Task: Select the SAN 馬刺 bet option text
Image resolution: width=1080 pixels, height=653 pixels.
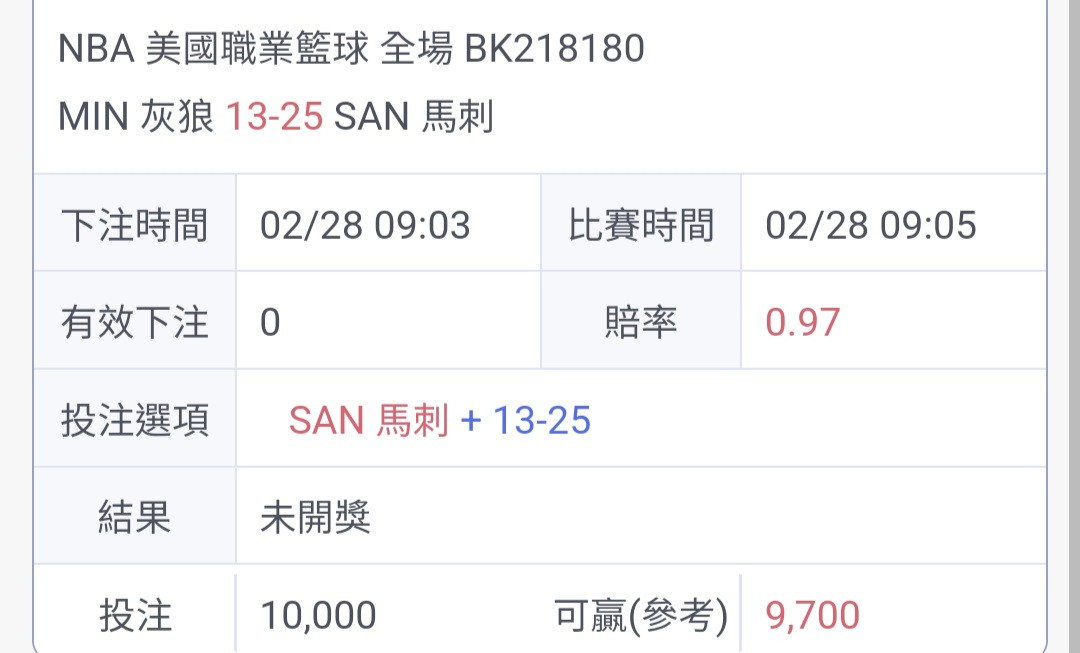Action: click(368, 420)
